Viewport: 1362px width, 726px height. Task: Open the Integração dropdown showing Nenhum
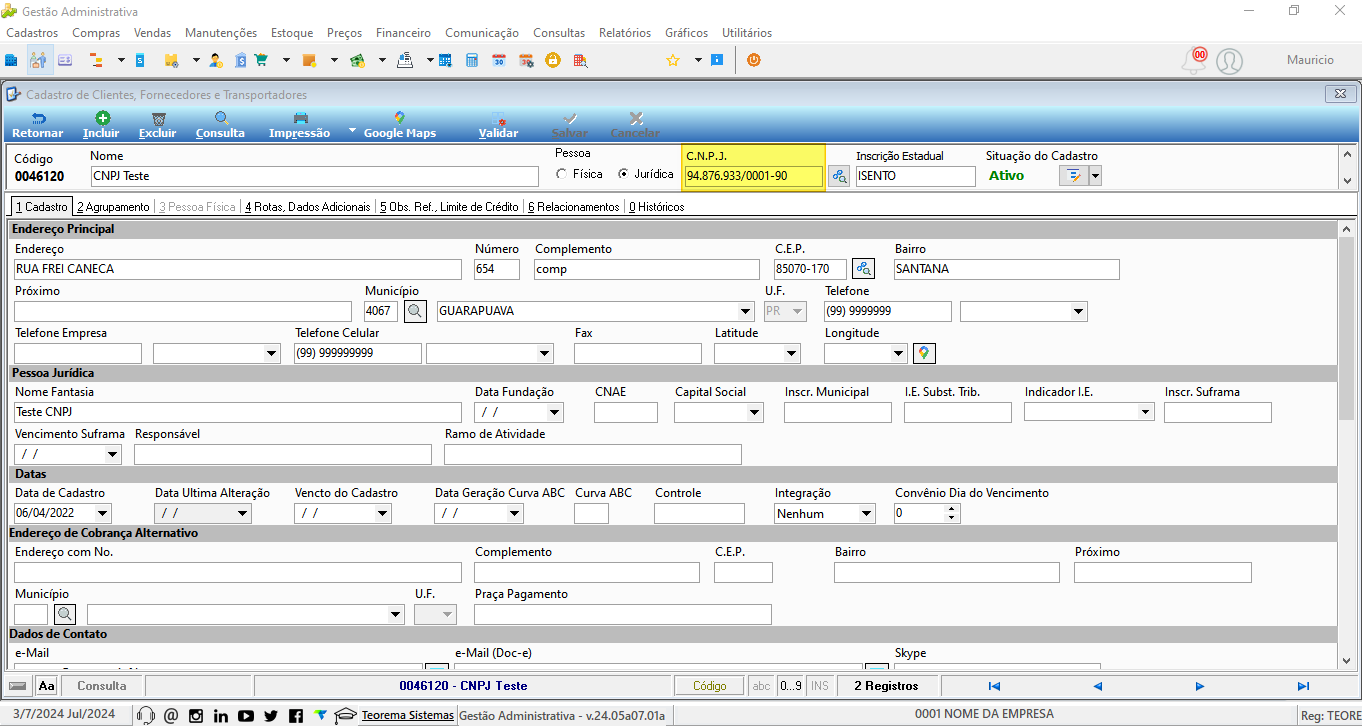866,513
